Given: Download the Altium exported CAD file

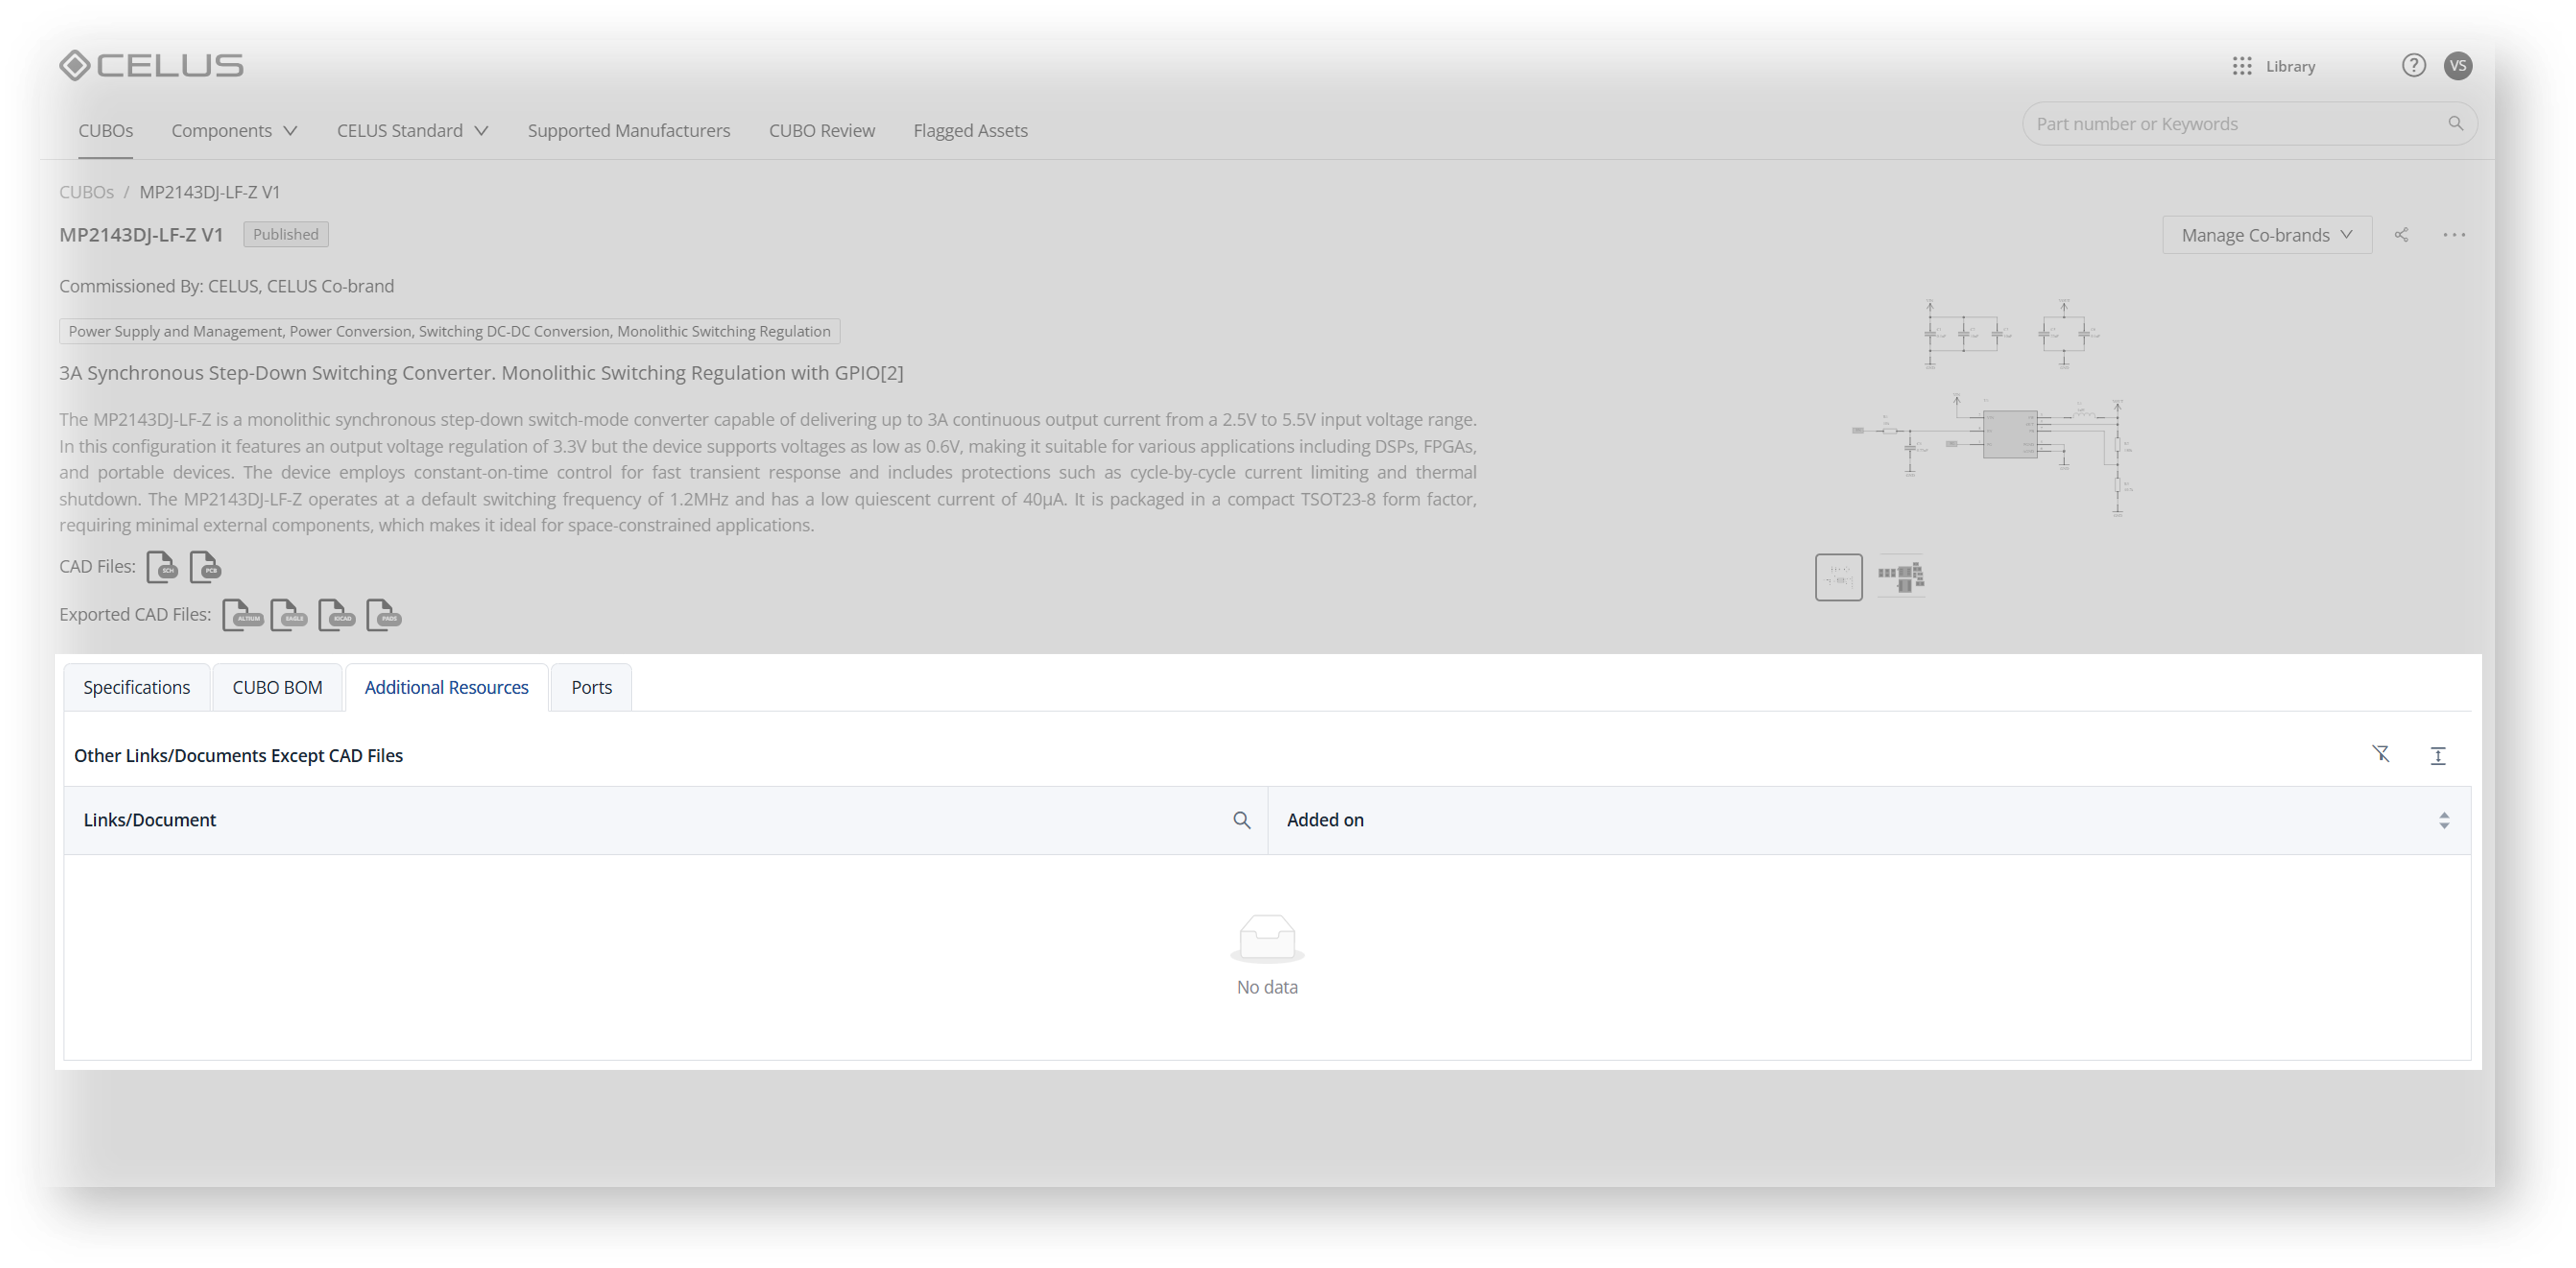Looking at the screenshot, I should (x=242, y=615).
